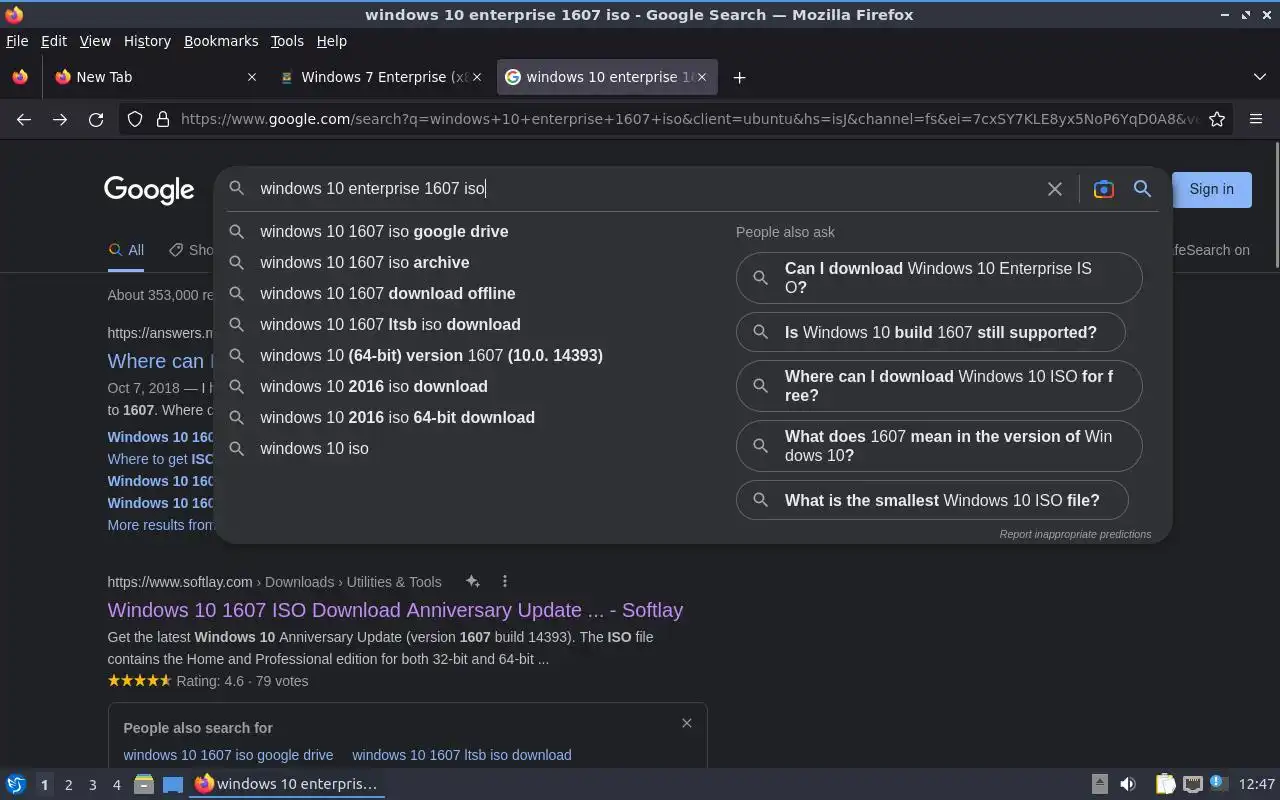This screenshot has width=1280, height=800.
Task: Click the site security padlock icon
Action: (162, 119)
